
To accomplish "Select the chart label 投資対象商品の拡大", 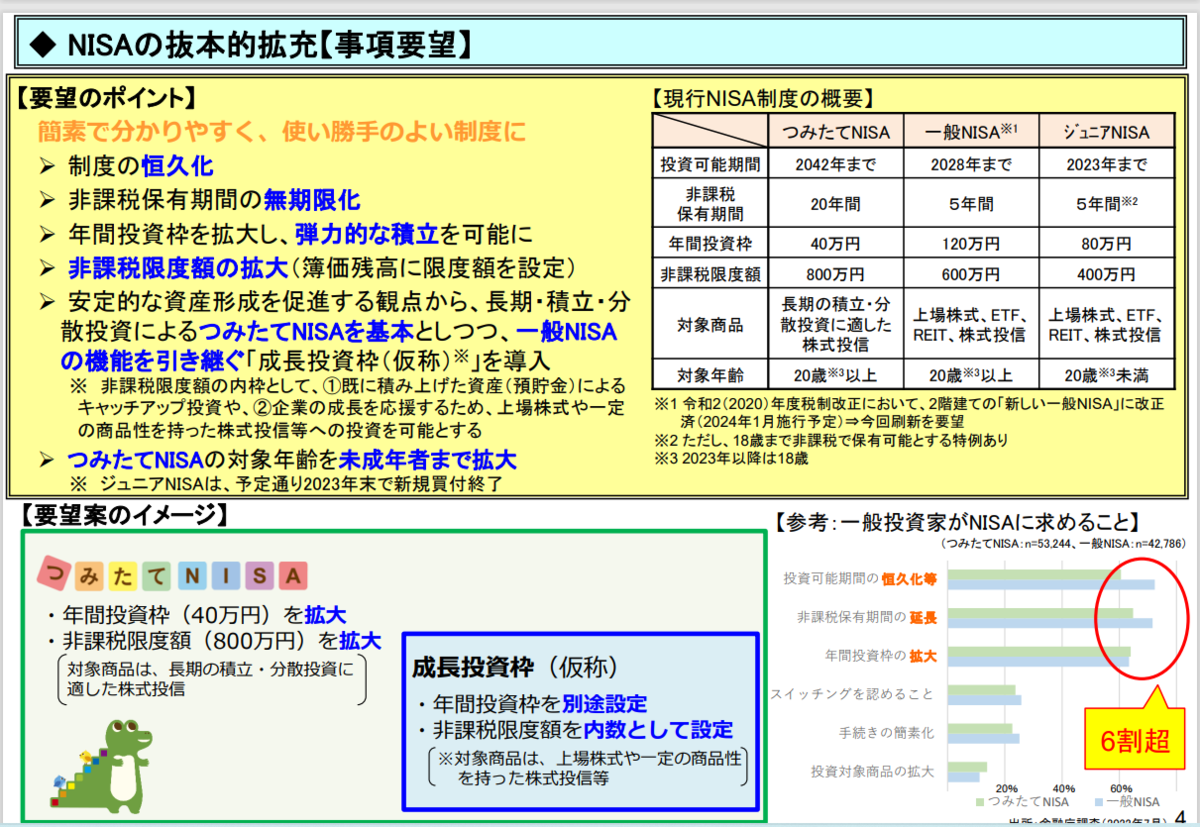I will coord(873,771).
